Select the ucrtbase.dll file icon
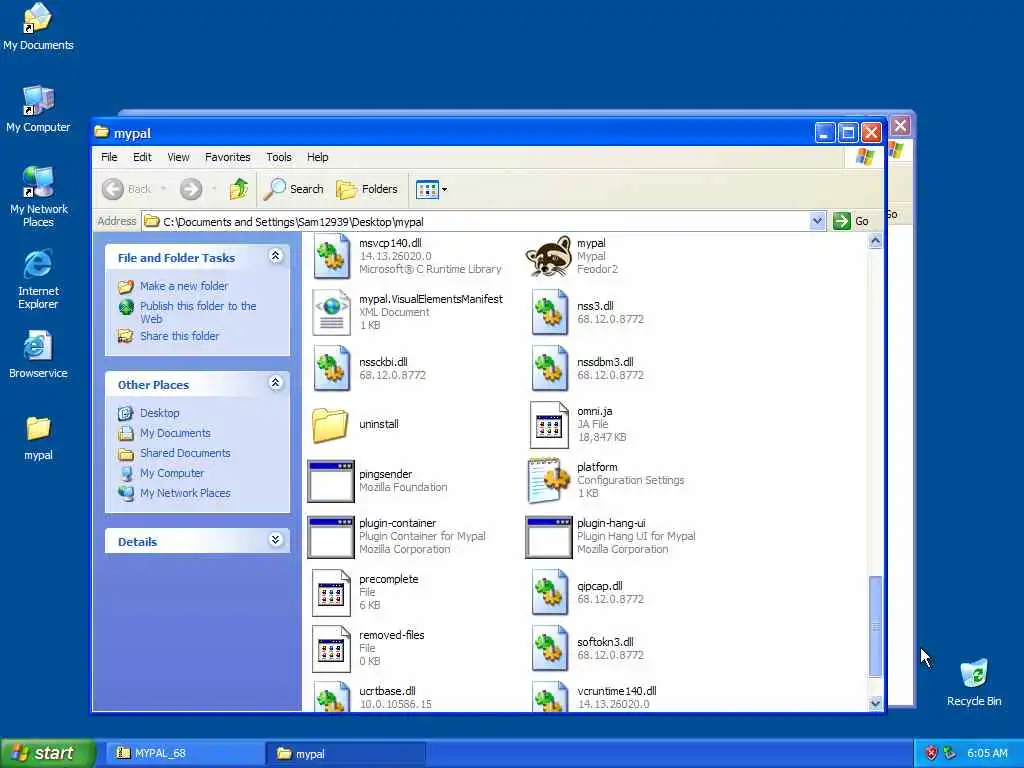 click(331, 696)
